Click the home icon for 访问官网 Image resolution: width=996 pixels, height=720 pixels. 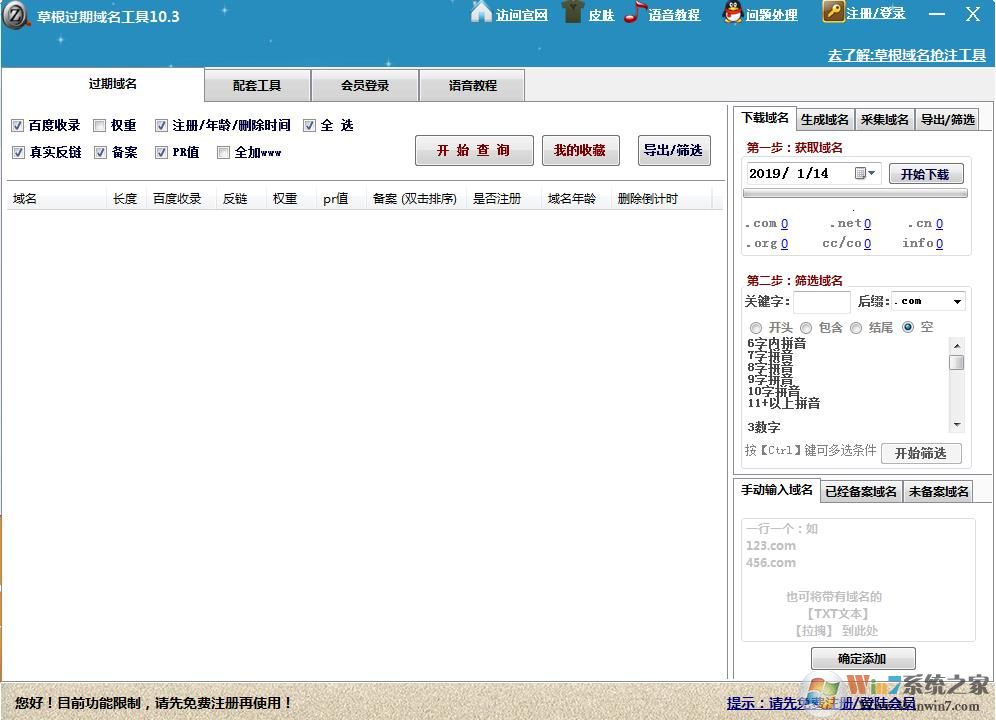coord(481,13)
